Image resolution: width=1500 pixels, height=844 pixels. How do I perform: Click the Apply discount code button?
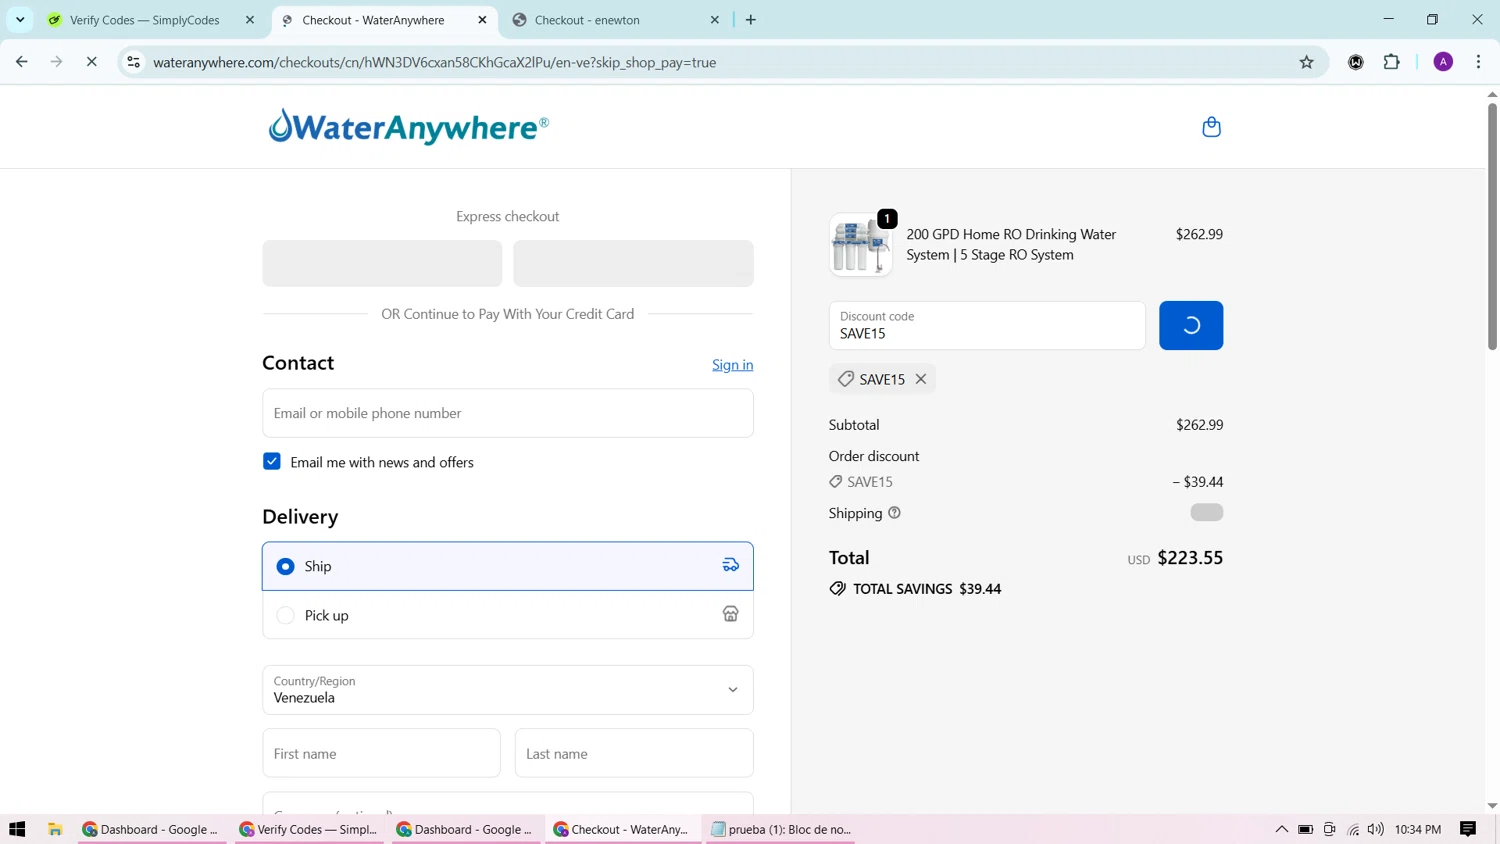[x=1191, y=325]
